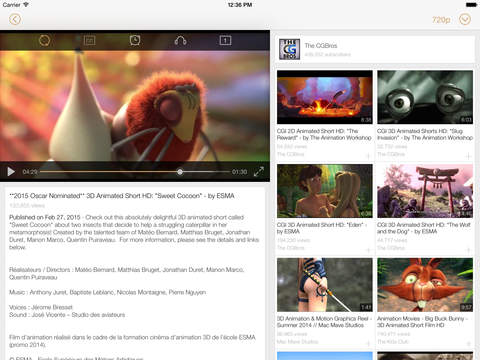Click the Sound : José Vicente line
480x360 pixels.
(x=67, y=315)
